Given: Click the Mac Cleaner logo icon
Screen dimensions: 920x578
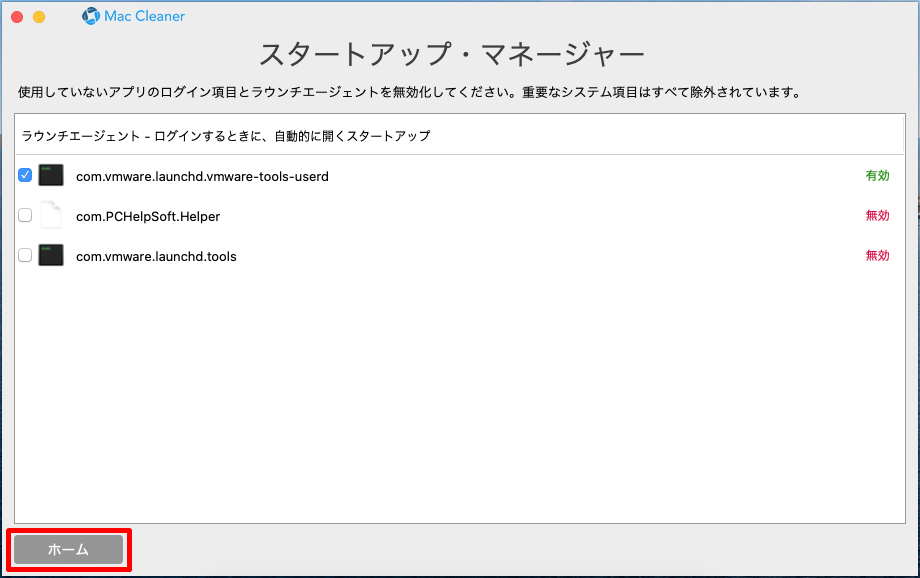Looking at the screenshot, I should (91, 16).
